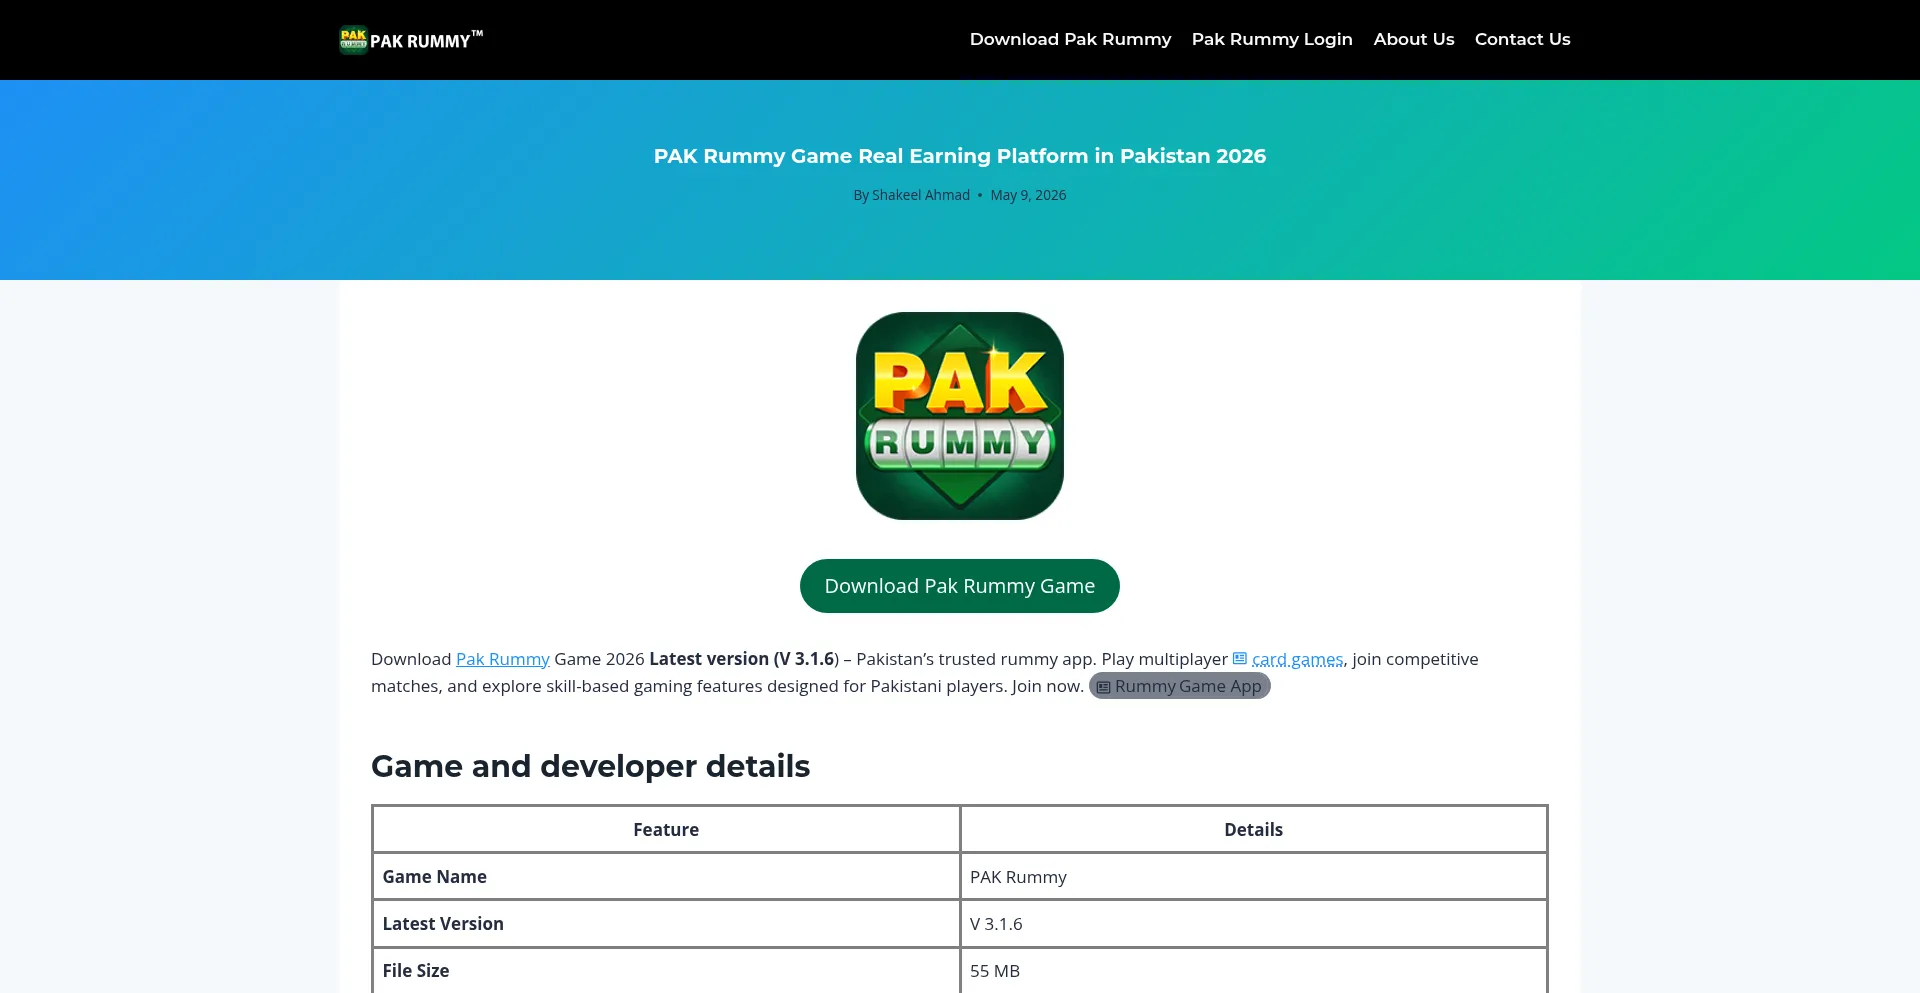
Task: Click the Rummy Game App tag
Action: point(1180,686)
